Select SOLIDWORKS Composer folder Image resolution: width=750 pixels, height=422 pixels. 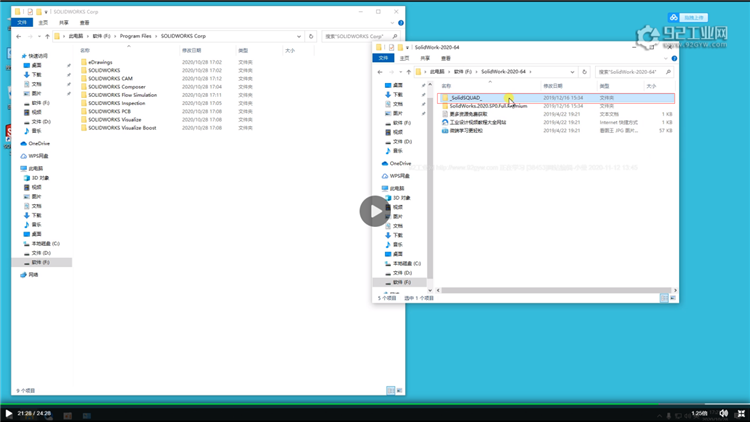[116, 87]
